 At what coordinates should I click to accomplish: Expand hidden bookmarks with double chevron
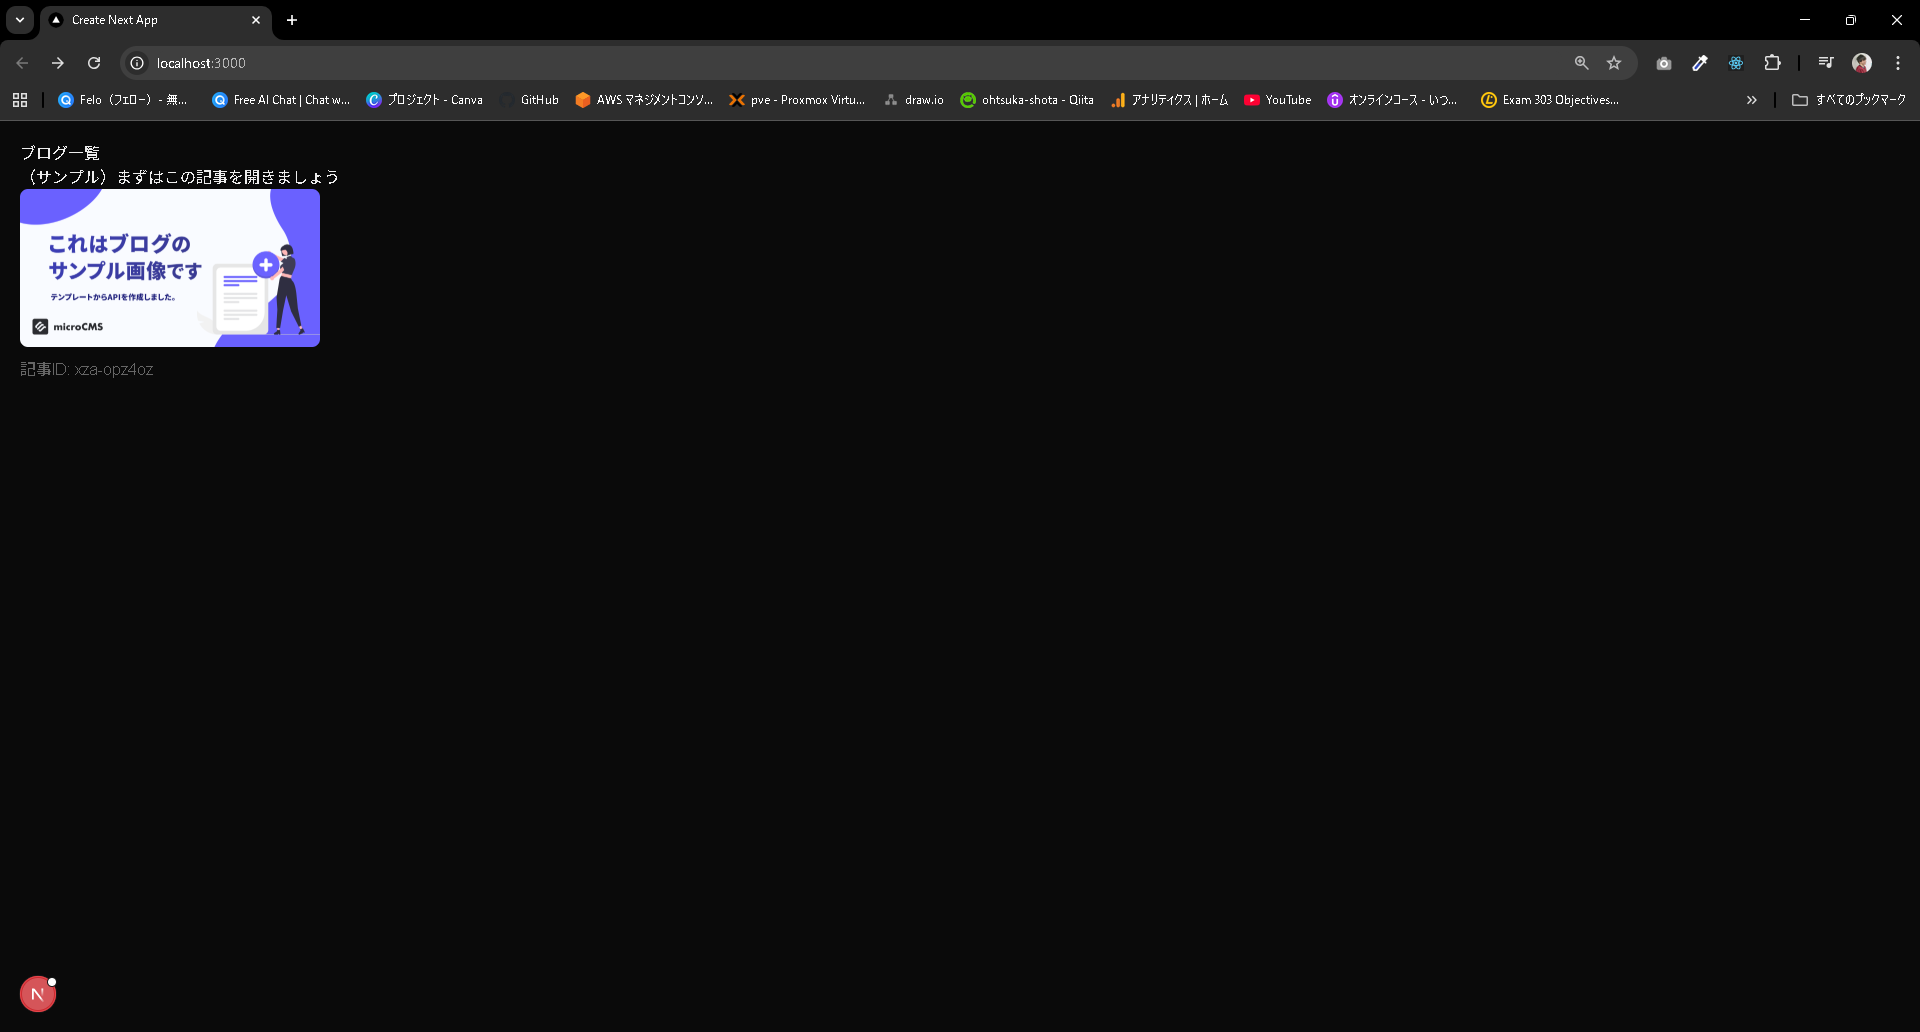click(x=1751, y=100)
